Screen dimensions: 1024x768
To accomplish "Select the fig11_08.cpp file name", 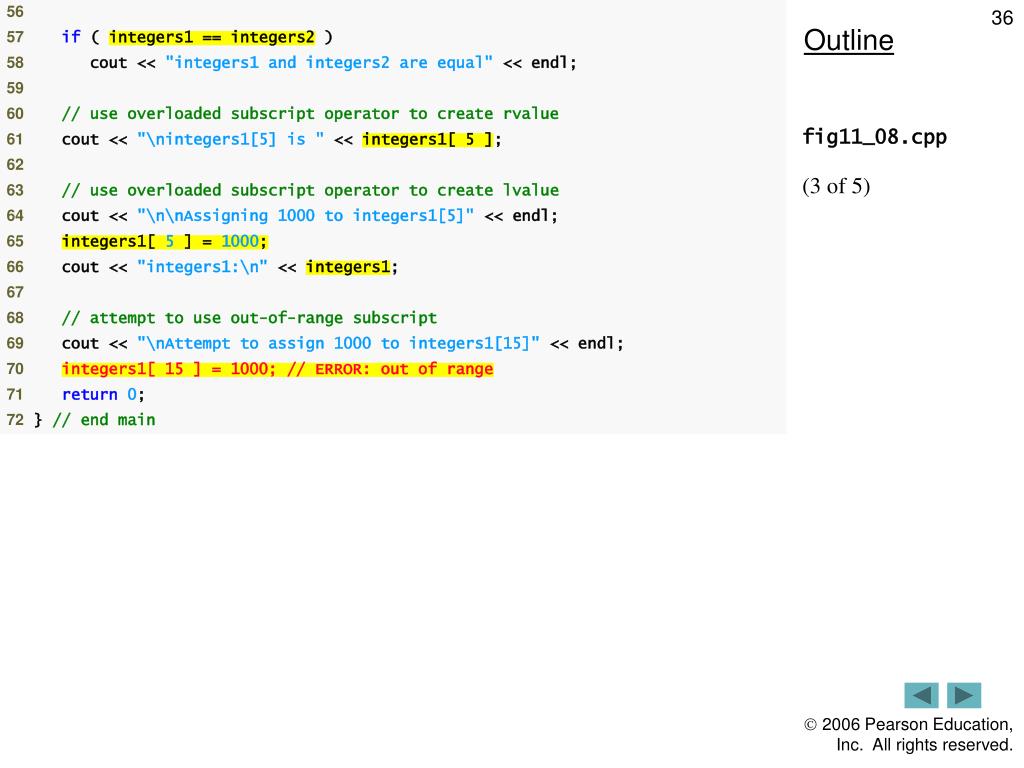I will tap(874, 137).
